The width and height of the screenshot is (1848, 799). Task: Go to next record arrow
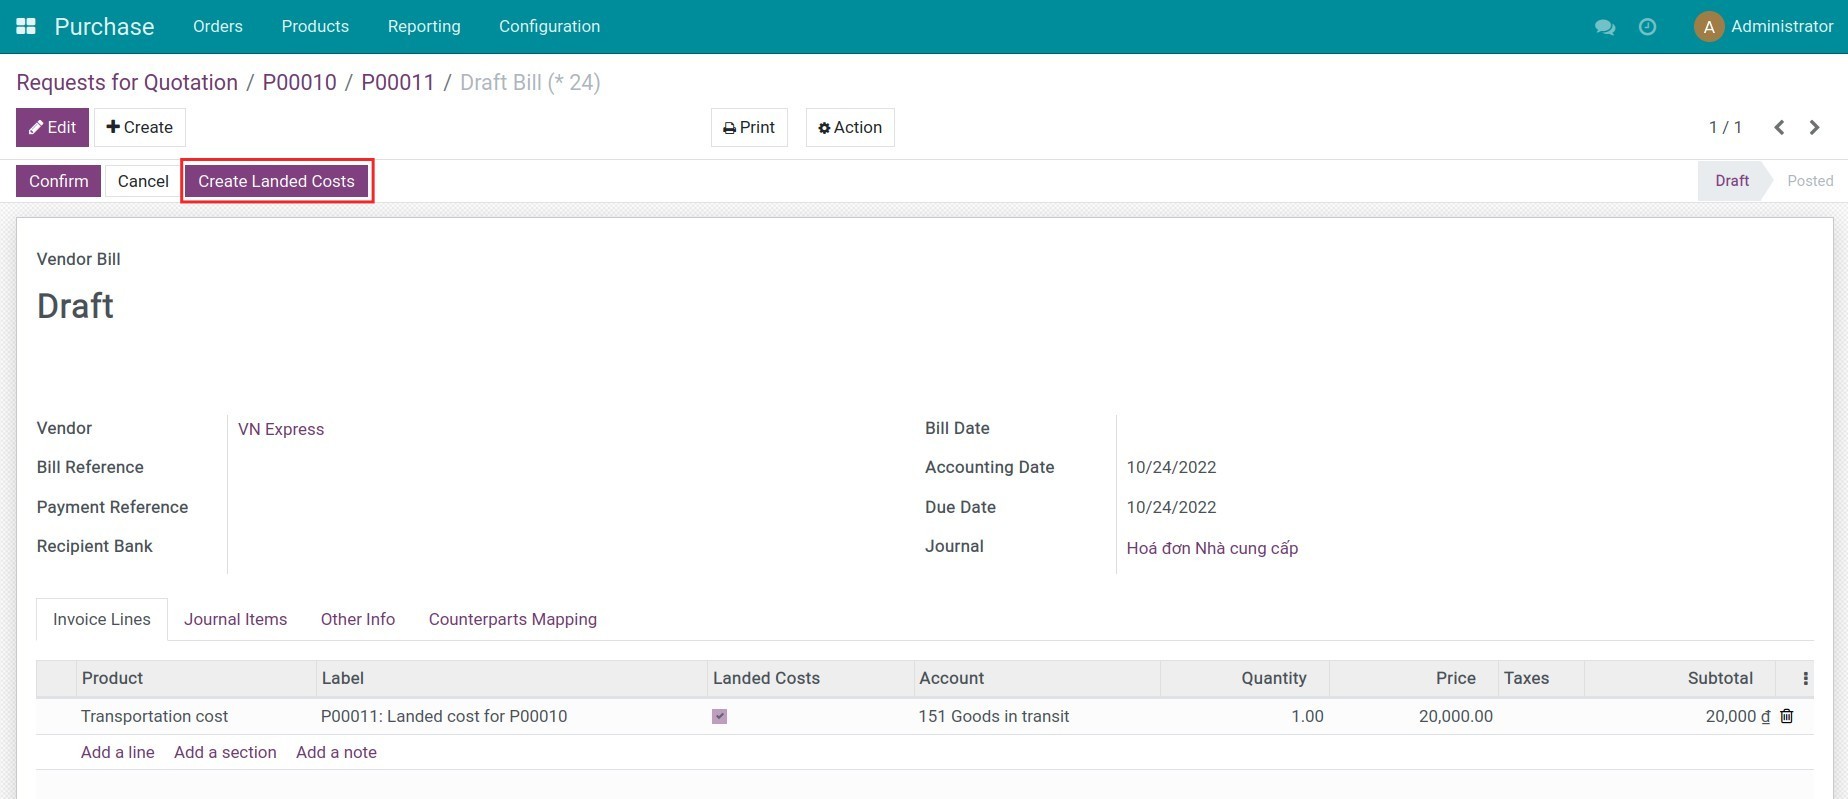(1814, 127)
